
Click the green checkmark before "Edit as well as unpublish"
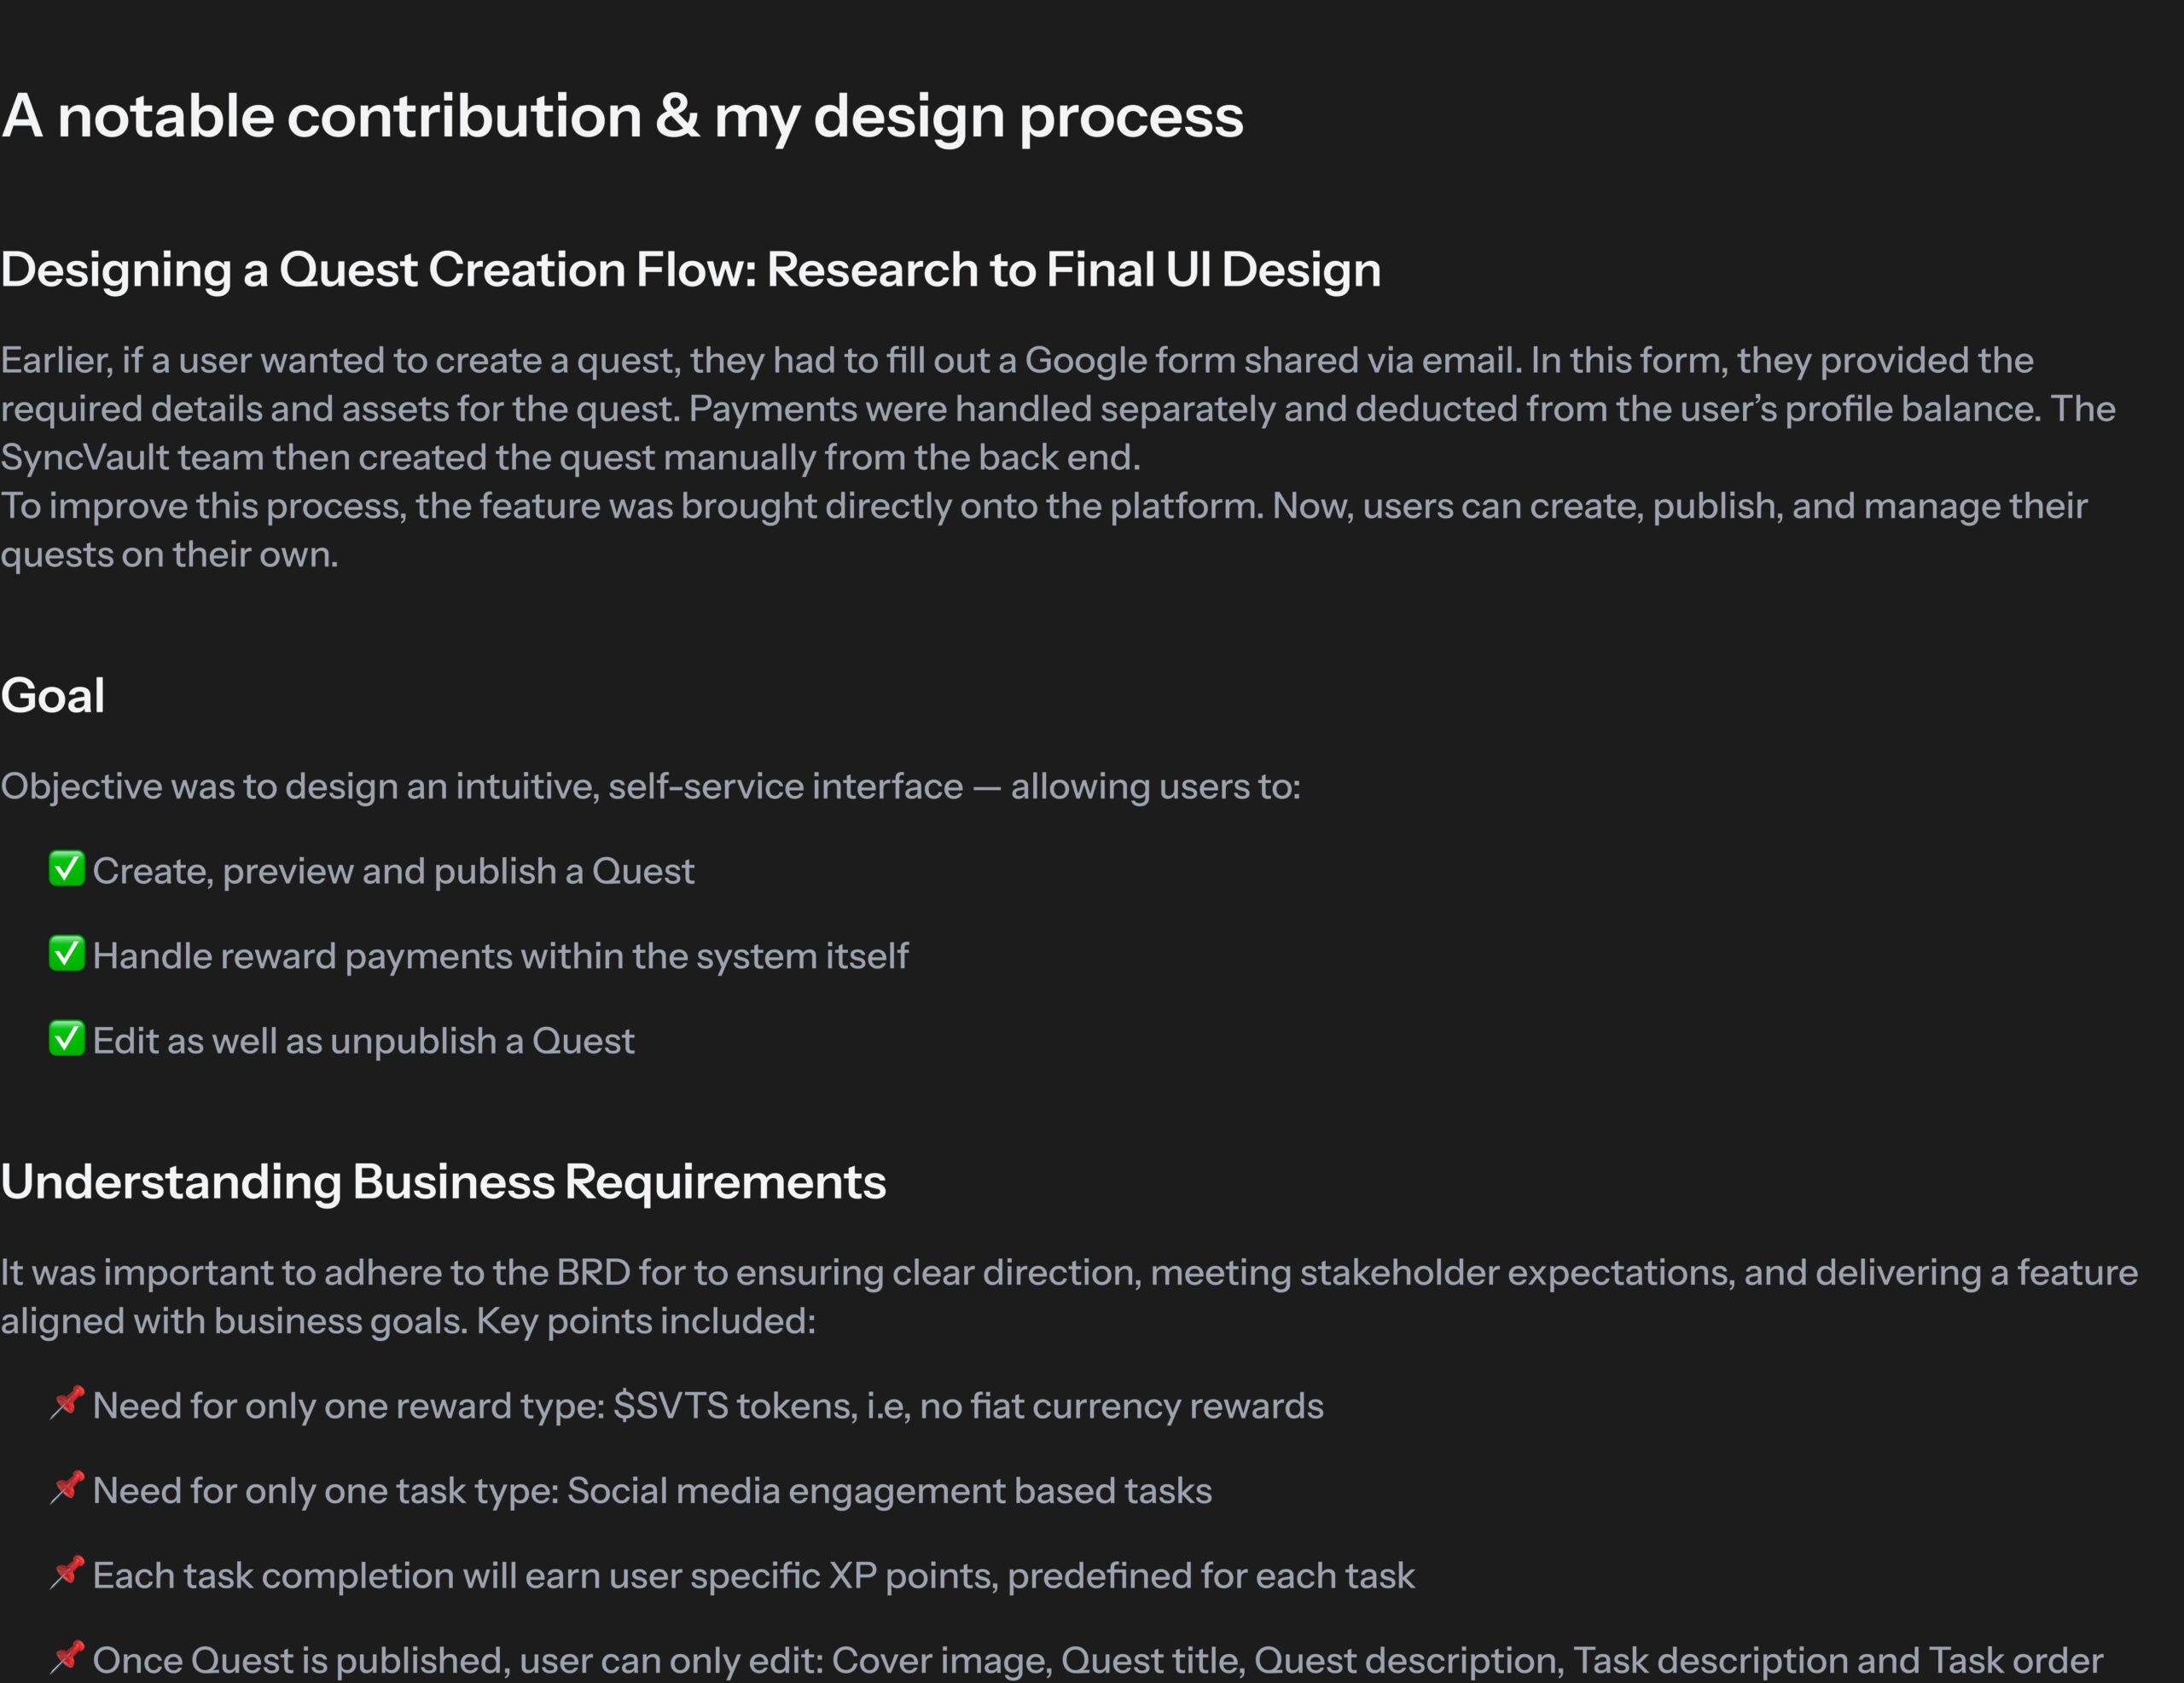coord(66,1039)
